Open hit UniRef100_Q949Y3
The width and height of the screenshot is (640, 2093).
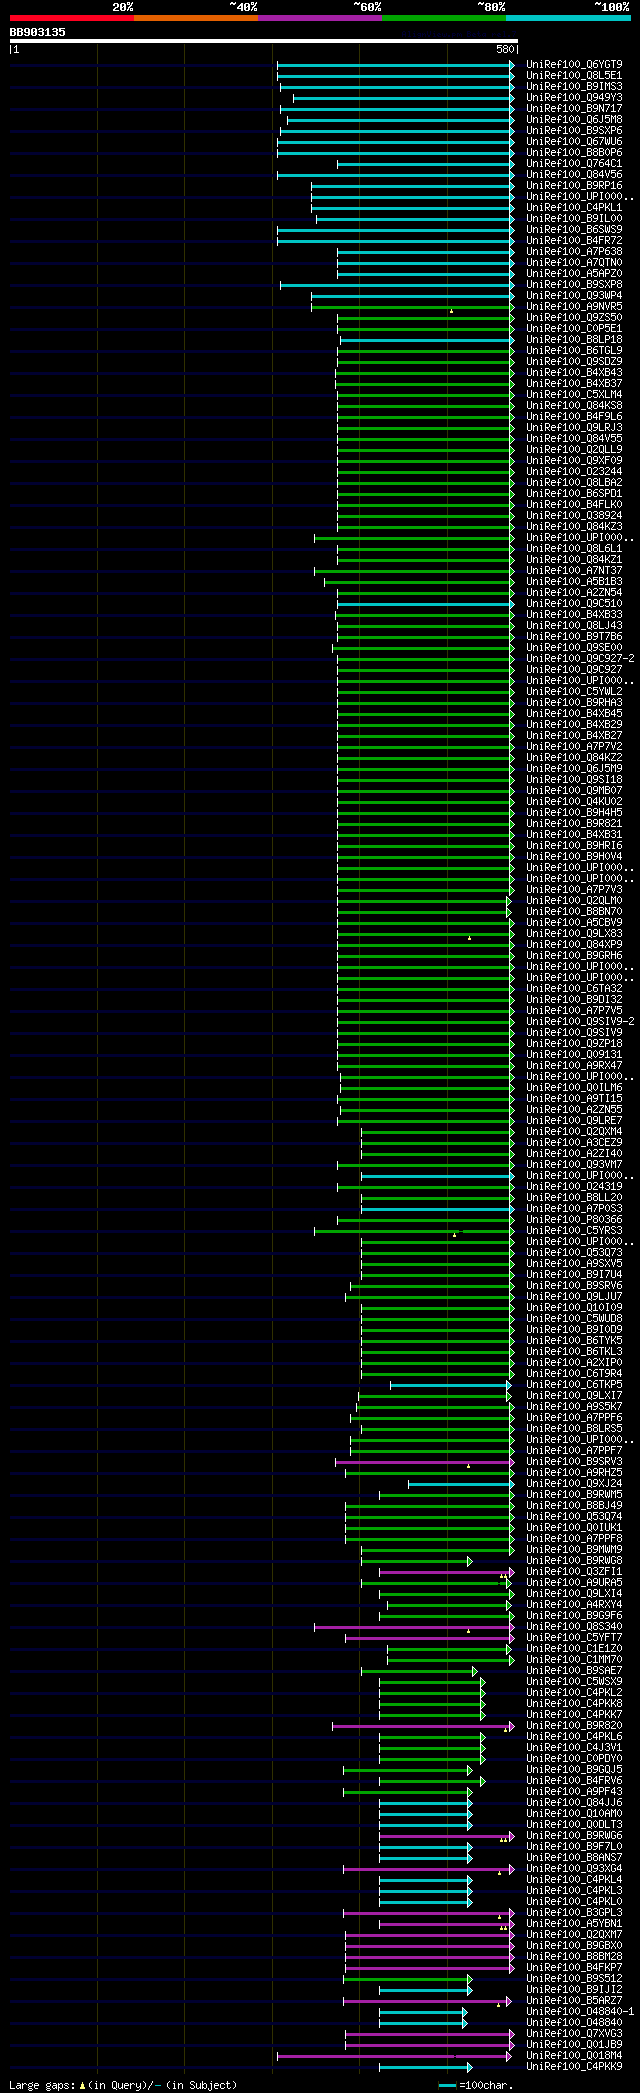[x=574, y=98]
